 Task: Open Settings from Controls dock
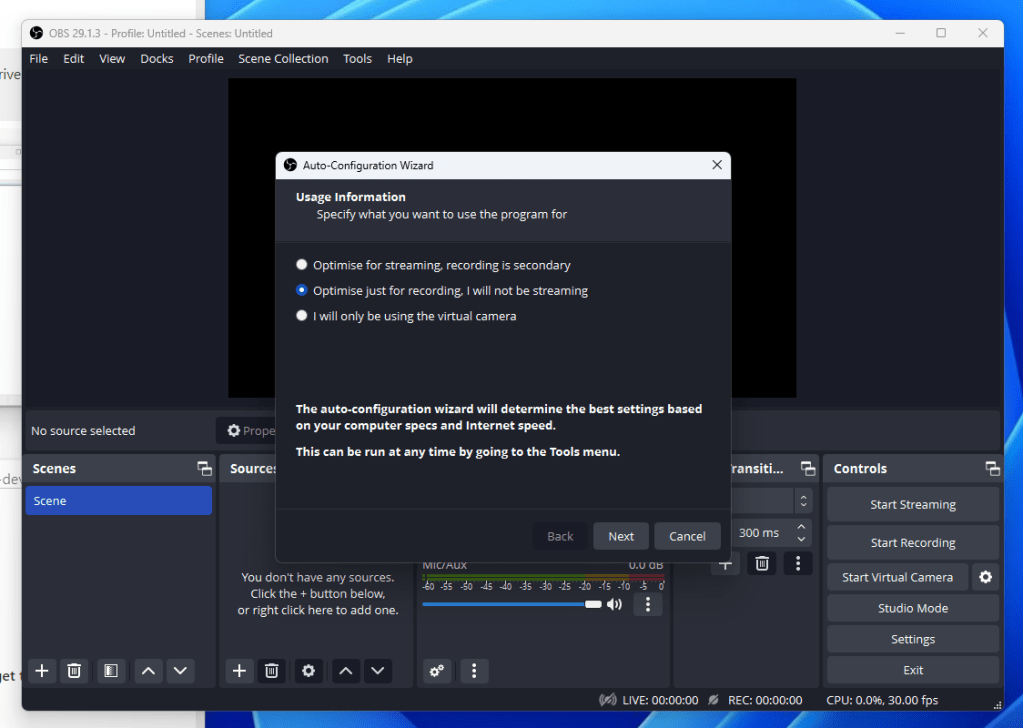[x=913, y=639]
